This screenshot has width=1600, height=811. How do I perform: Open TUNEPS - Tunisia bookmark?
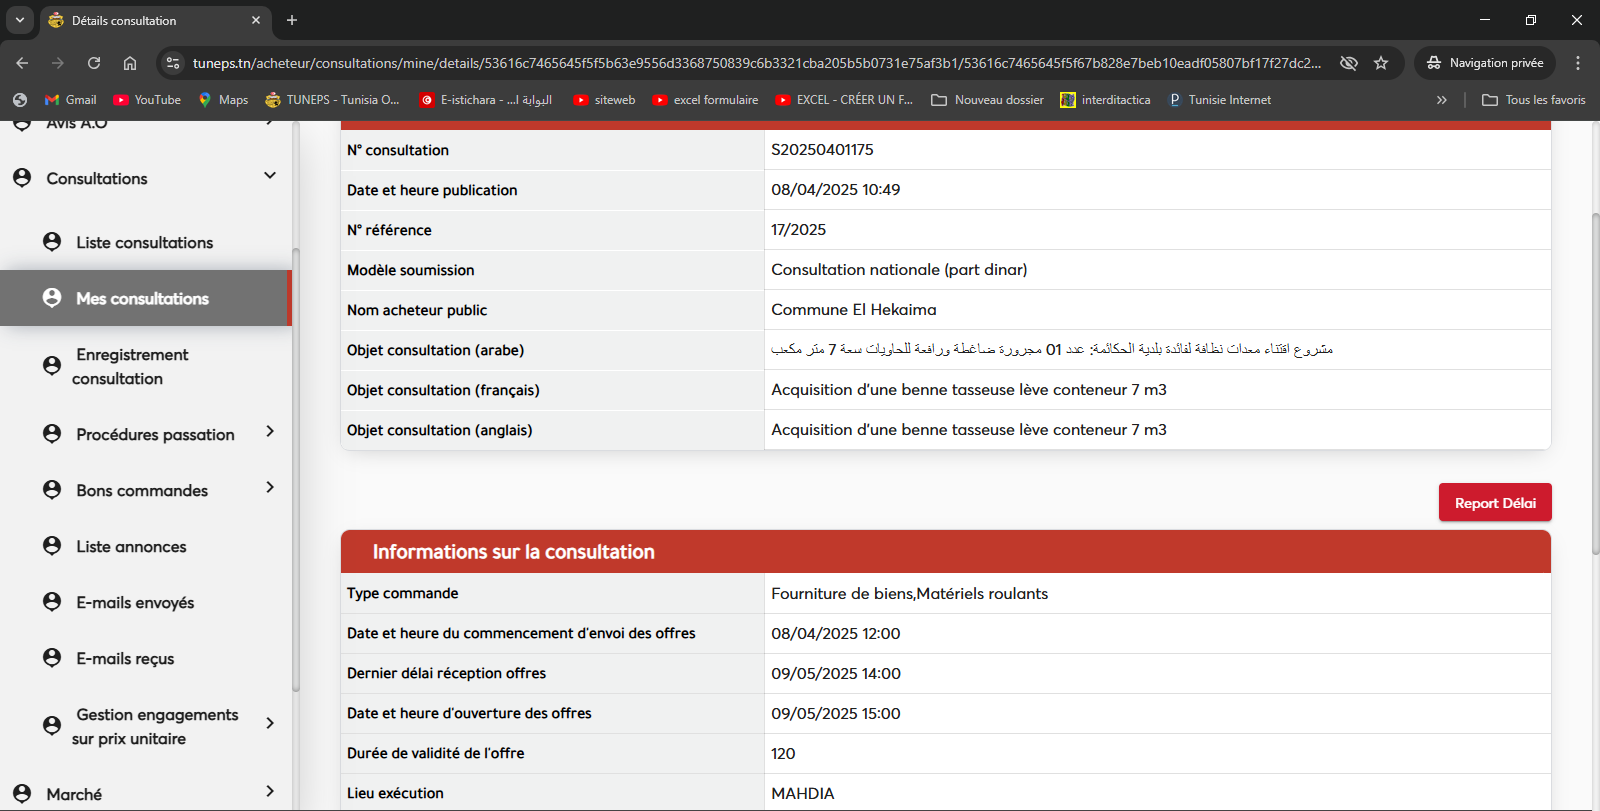tap(332, 100)
